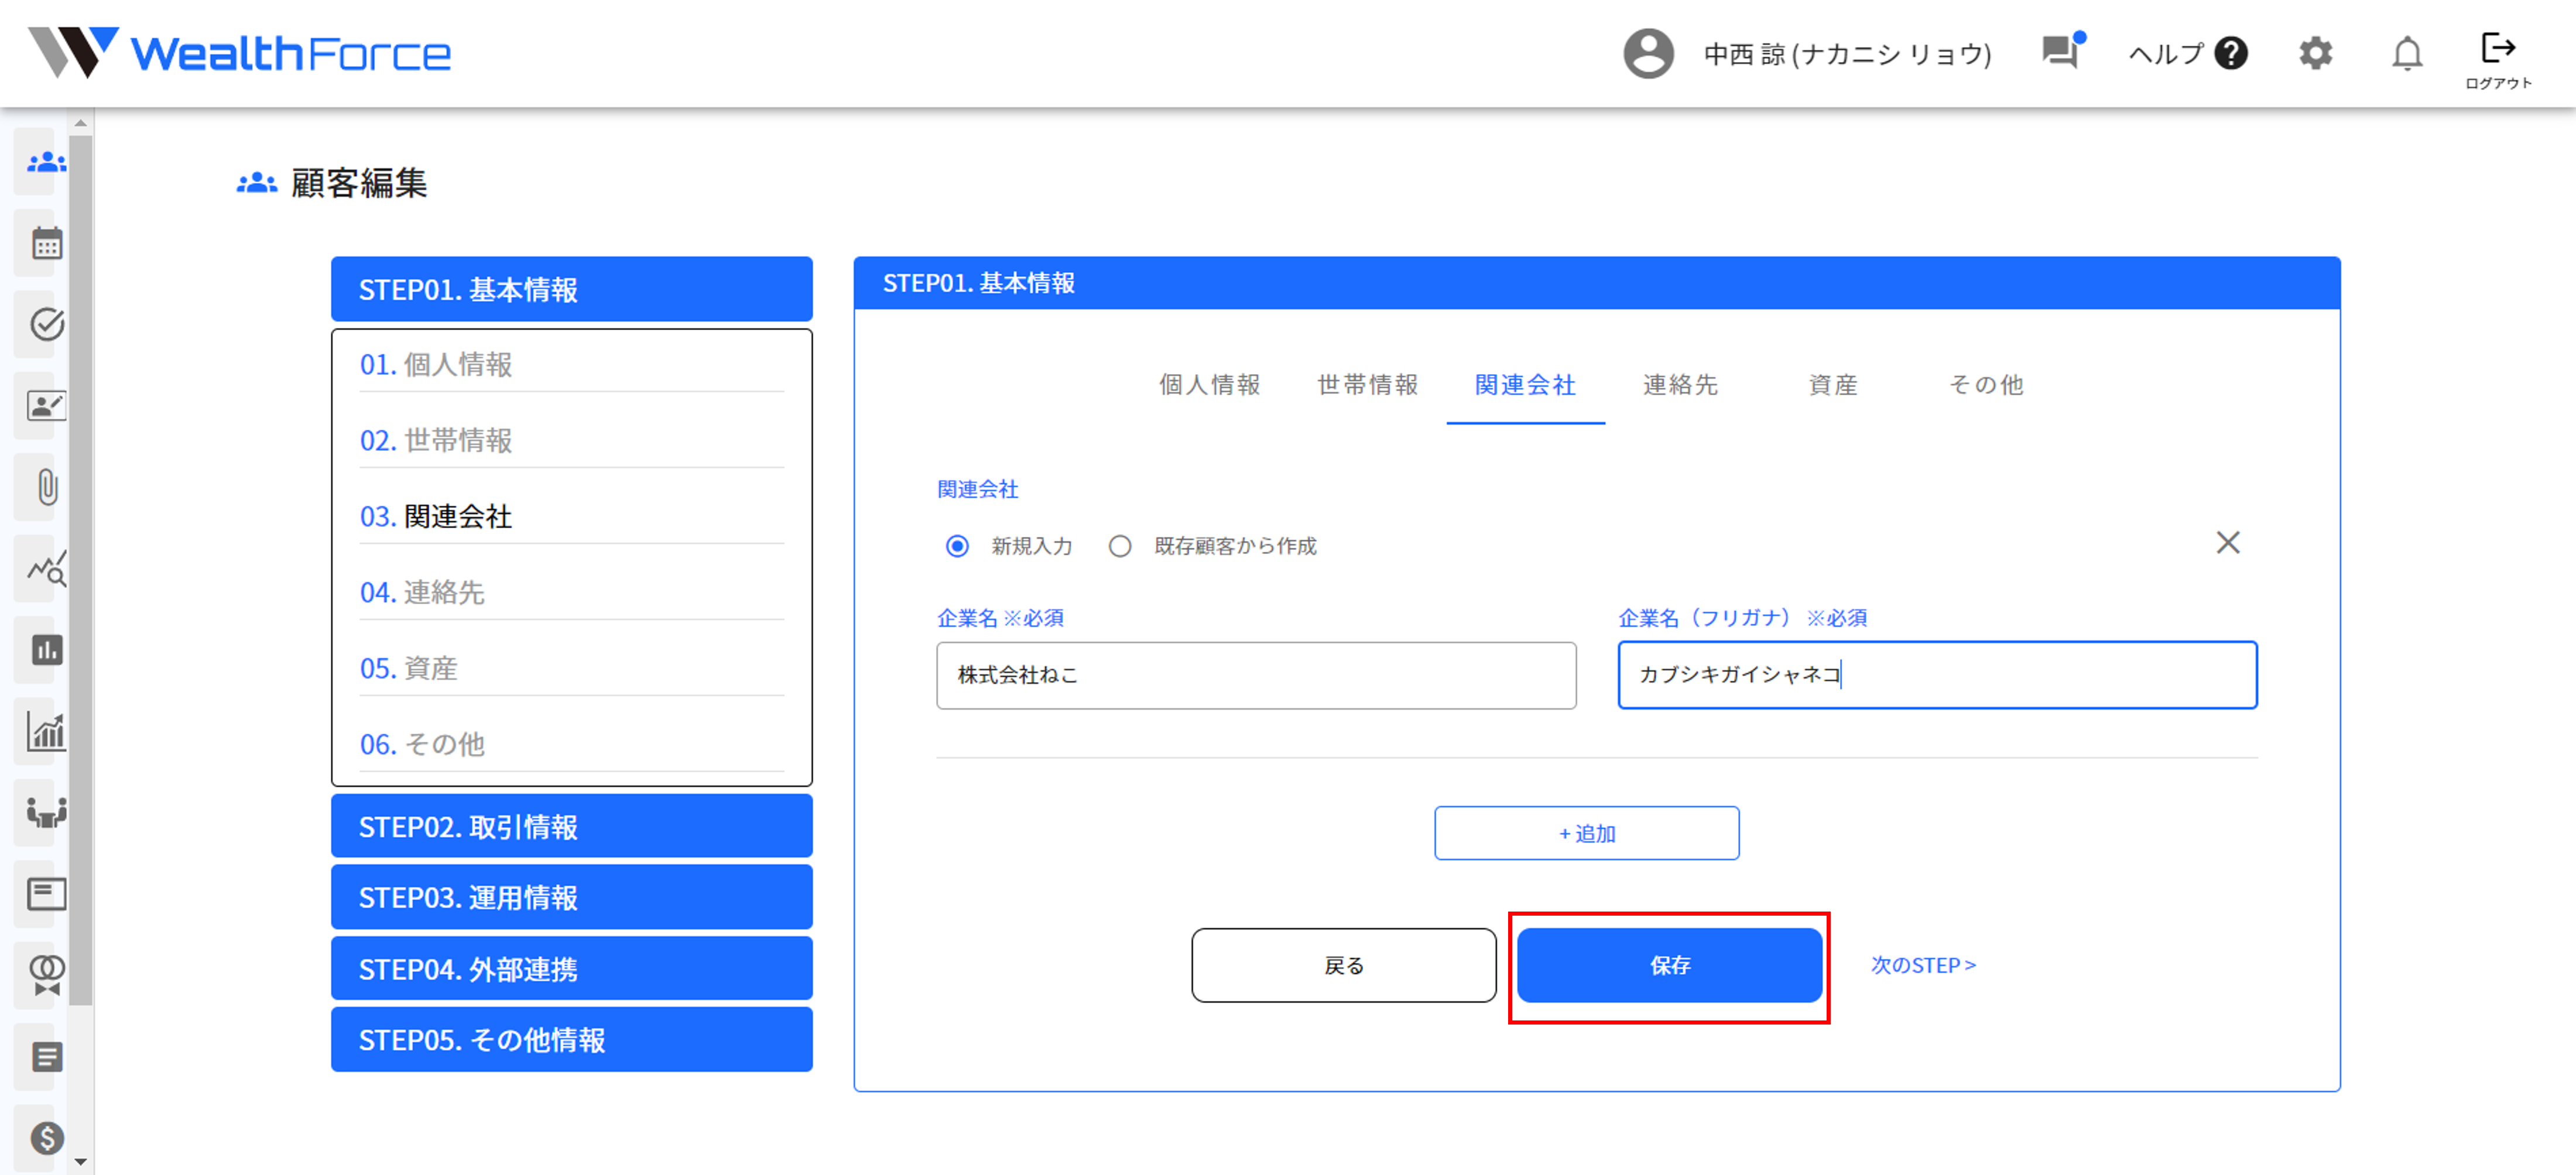
Task: Switch to the 連絡先 tab
Action: 1680,385
